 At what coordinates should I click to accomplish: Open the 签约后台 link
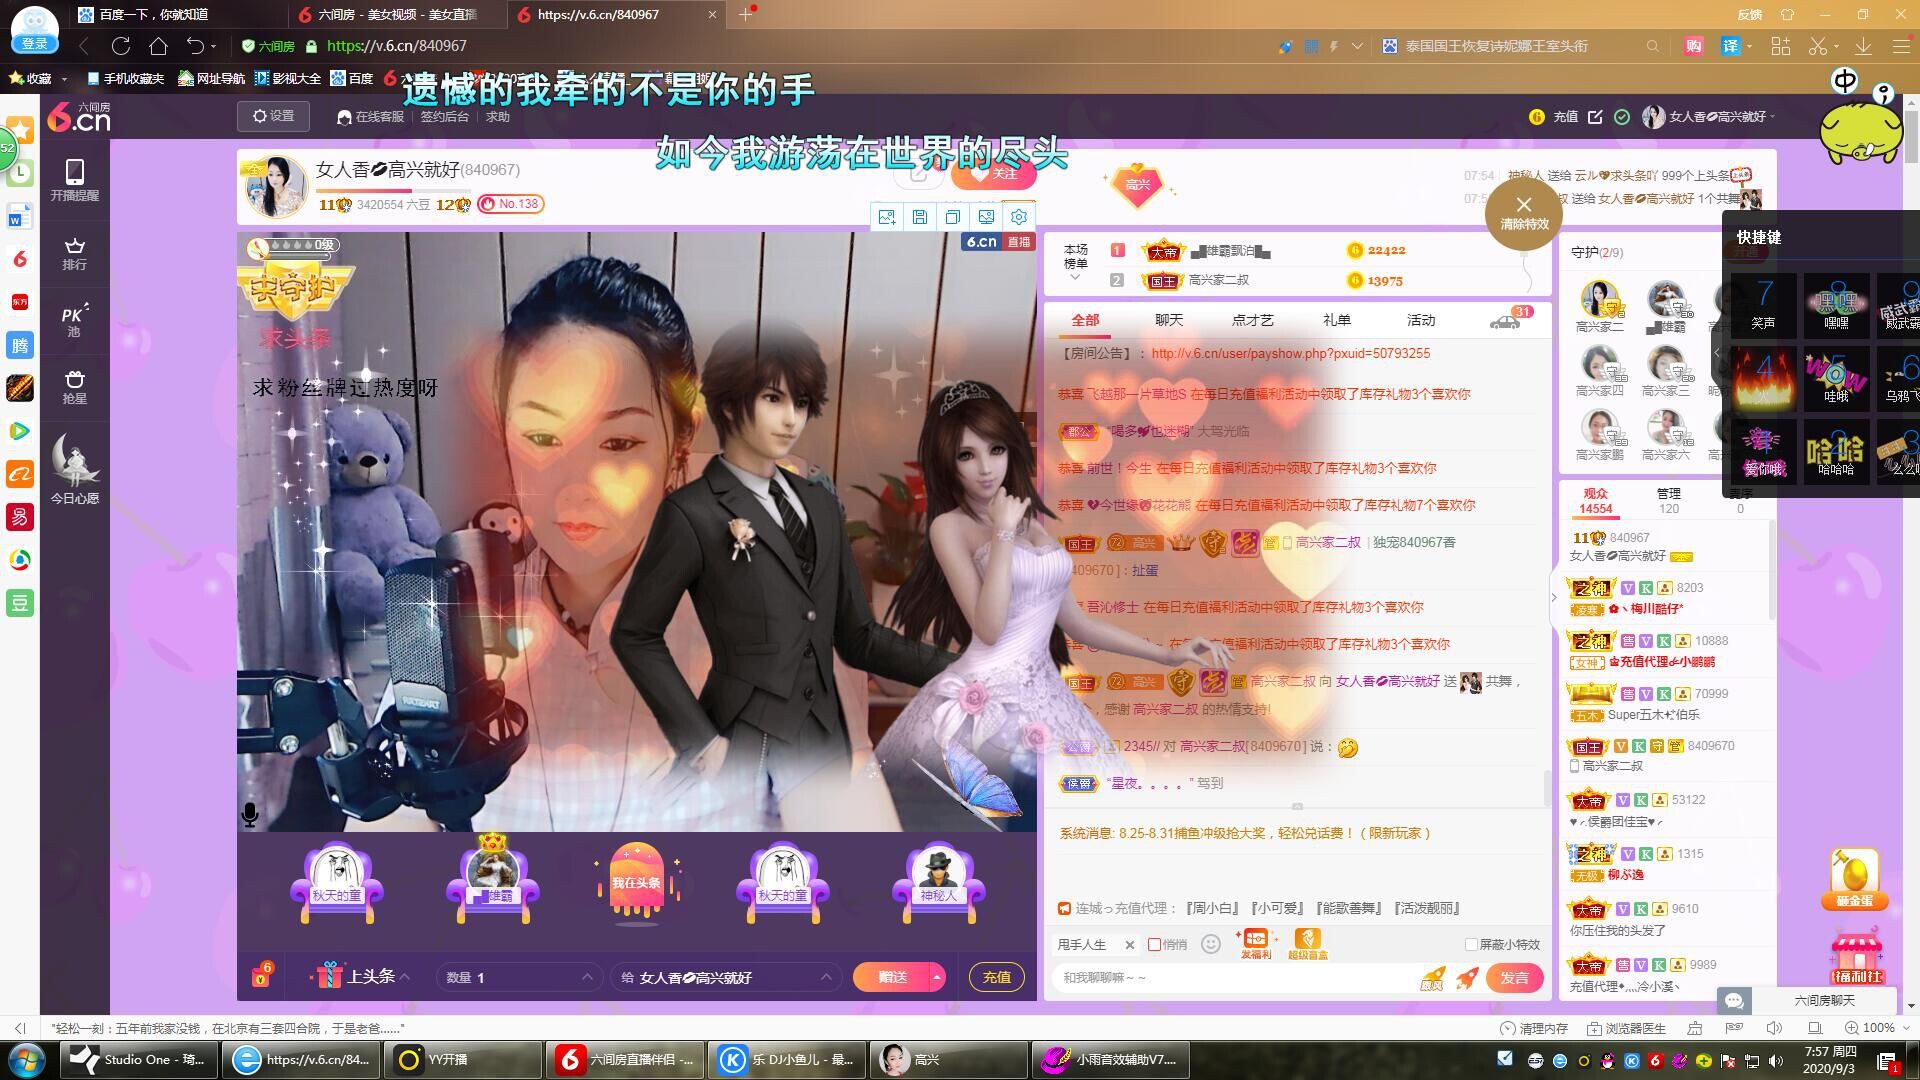445,117
